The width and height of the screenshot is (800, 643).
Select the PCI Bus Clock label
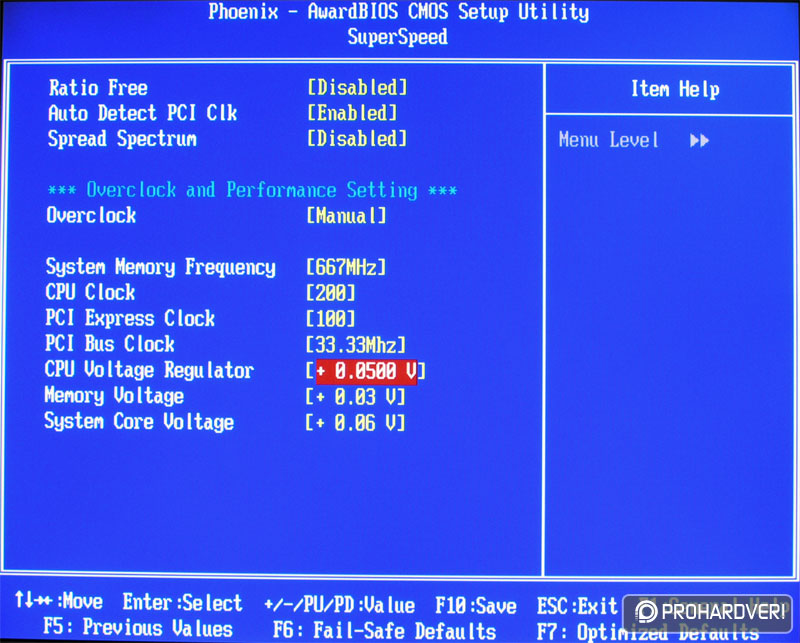[x=110, y=343]
